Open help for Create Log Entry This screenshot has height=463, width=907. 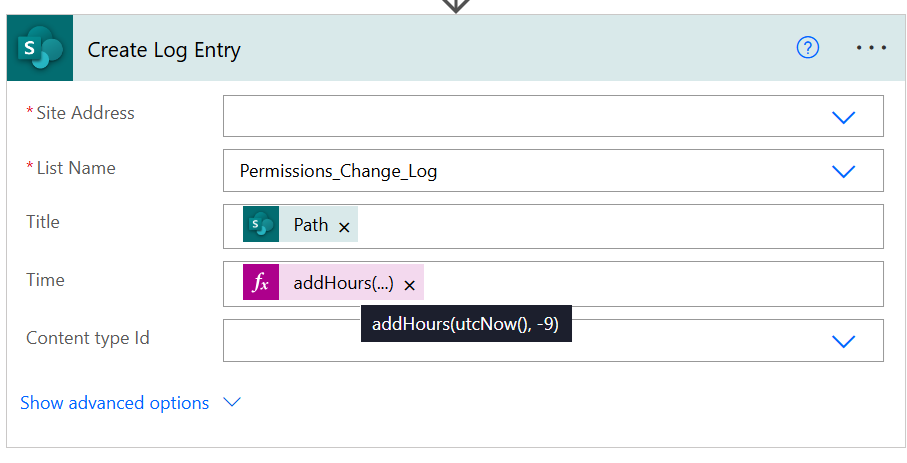tap(807, 48)
